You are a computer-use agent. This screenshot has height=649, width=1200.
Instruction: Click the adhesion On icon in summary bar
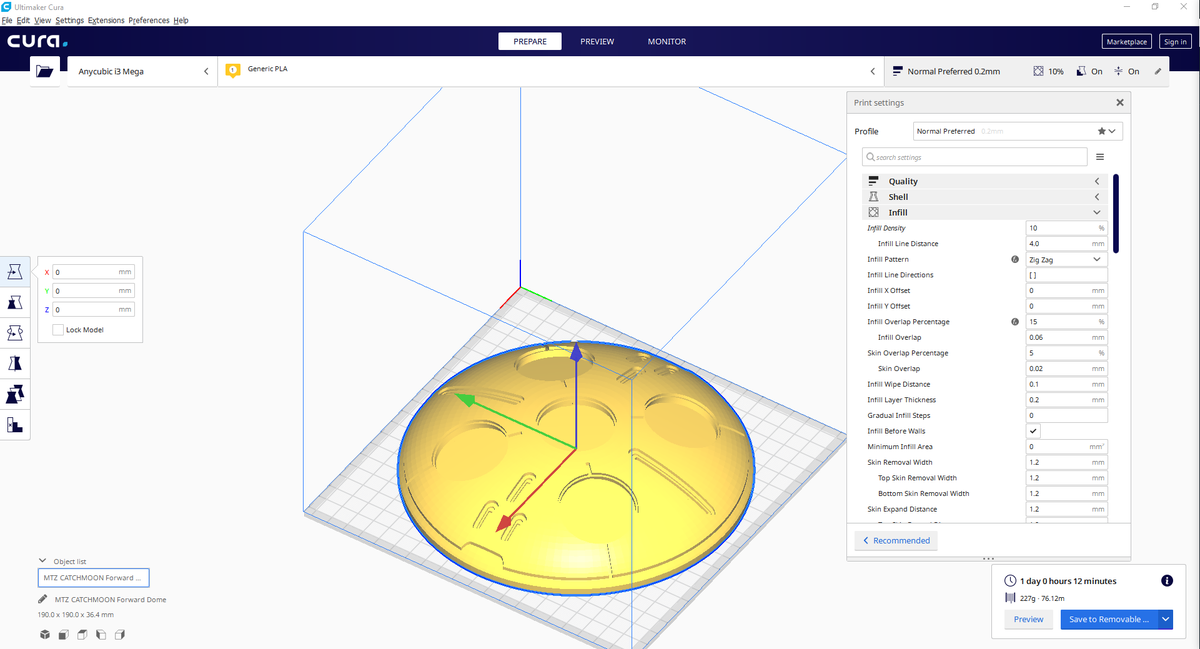pos(1119,71)
